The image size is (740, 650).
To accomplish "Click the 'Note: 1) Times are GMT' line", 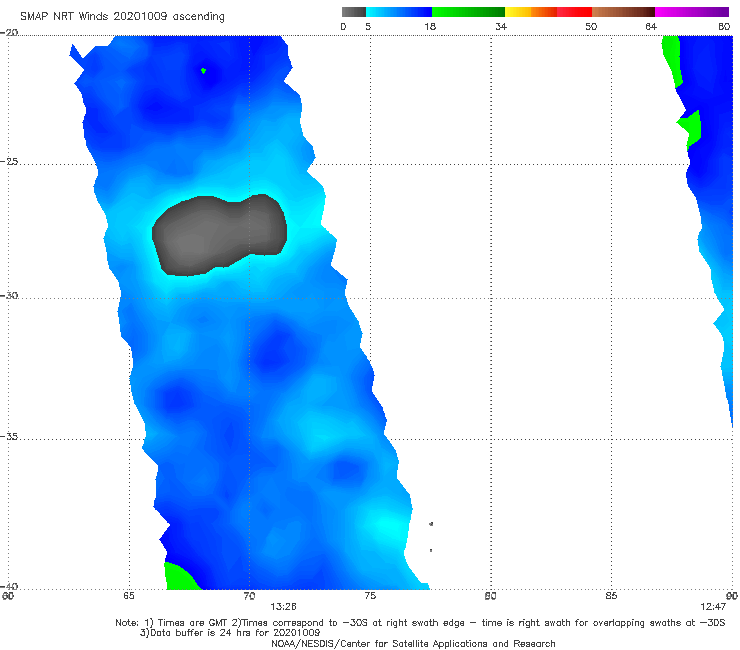I will pos(420,623).
